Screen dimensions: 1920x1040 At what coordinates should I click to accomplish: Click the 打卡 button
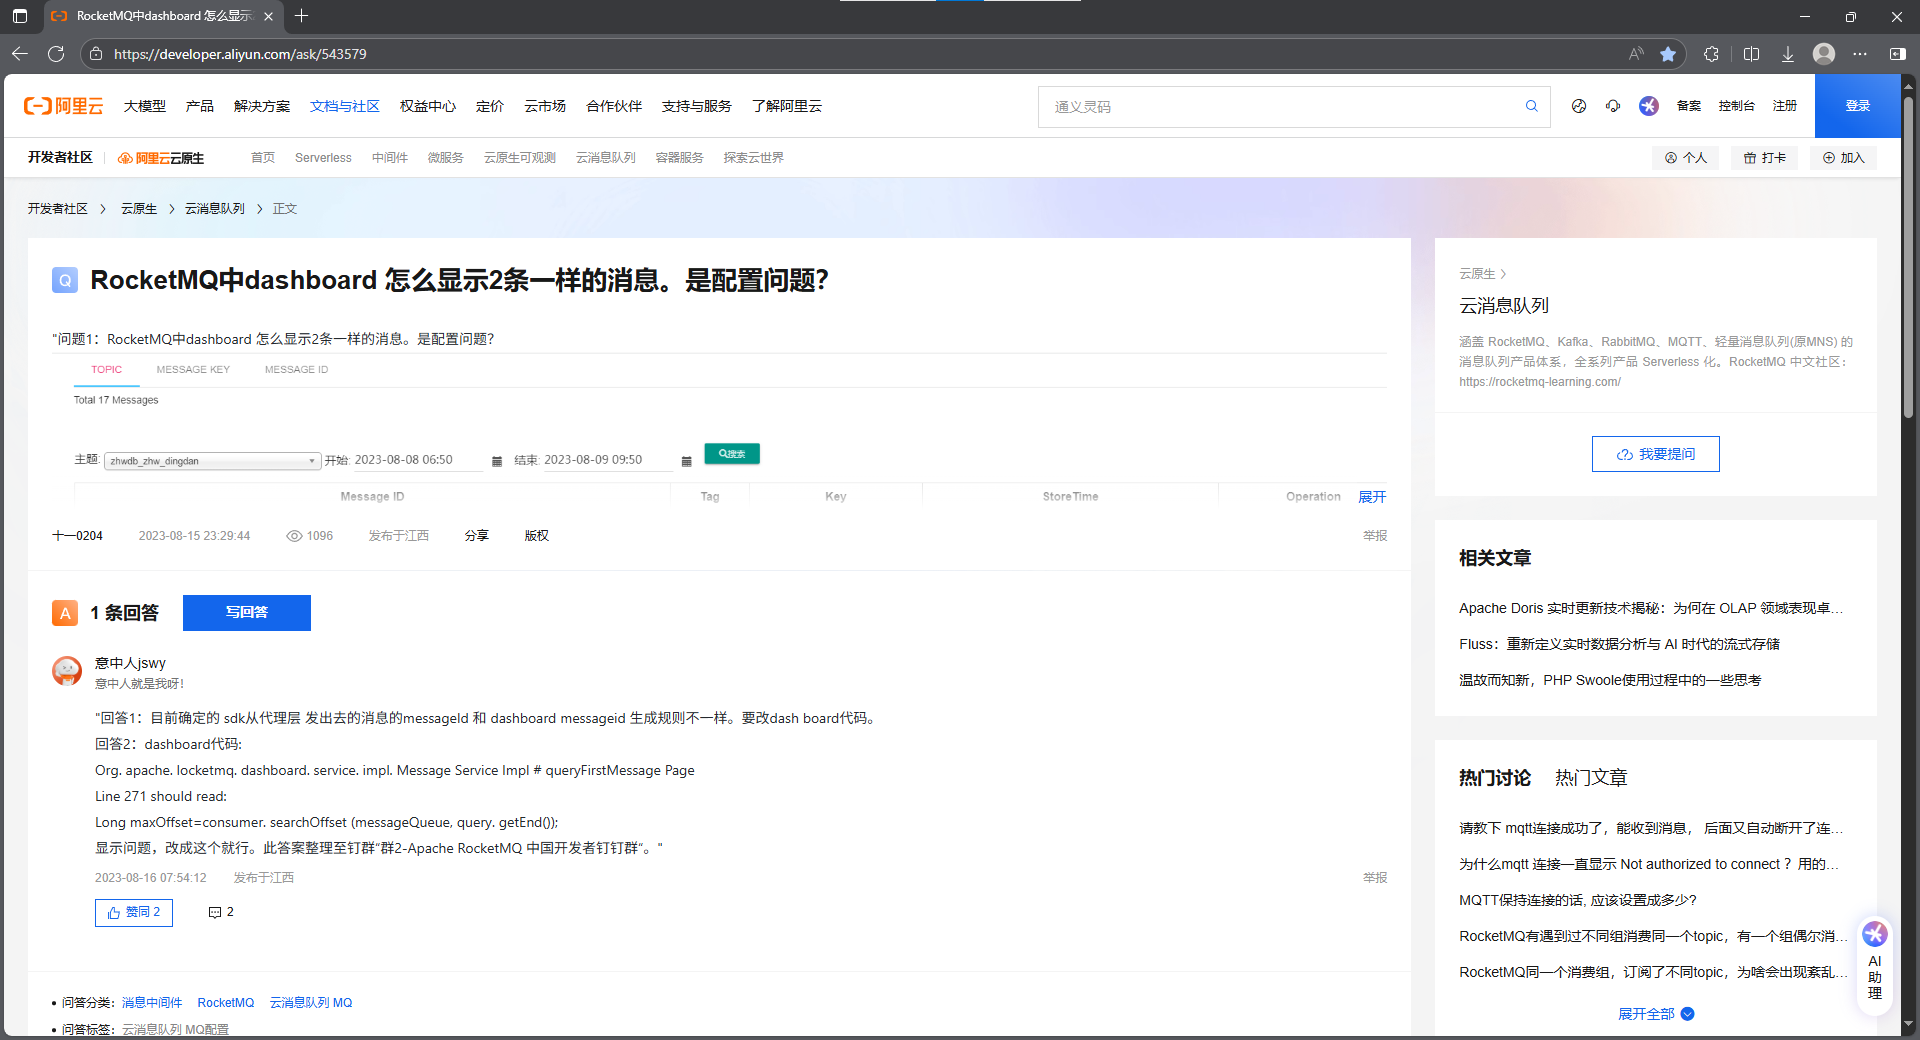(x=1765, y=158)
